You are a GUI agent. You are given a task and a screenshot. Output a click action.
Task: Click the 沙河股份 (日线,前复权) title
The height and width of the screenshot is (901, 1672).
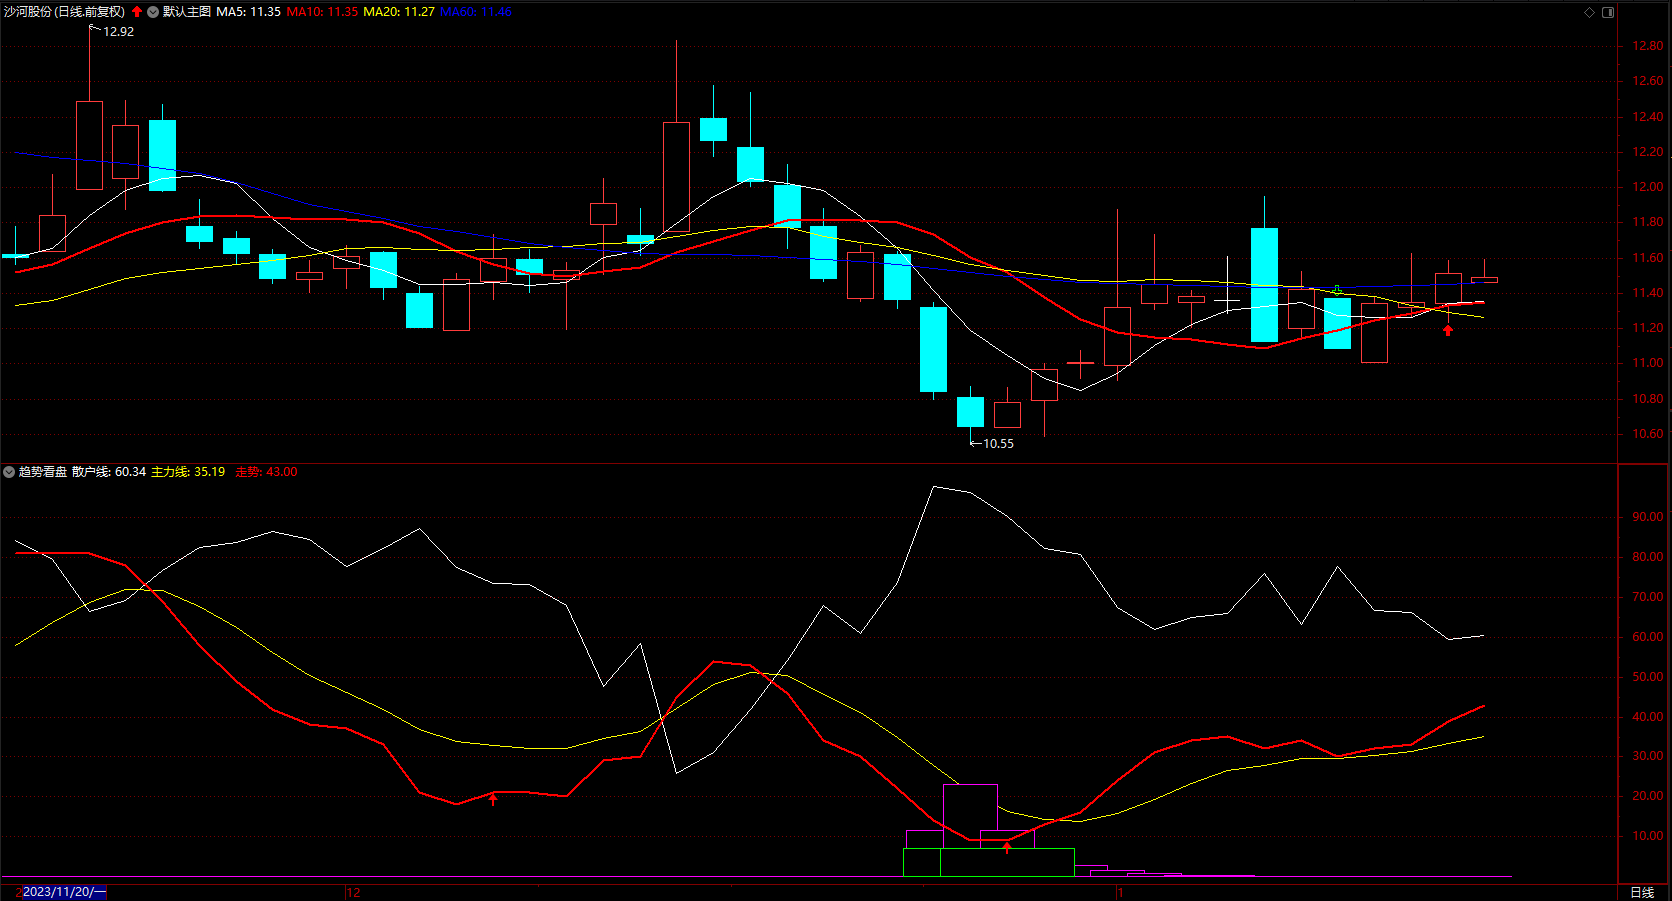[64, 12]
